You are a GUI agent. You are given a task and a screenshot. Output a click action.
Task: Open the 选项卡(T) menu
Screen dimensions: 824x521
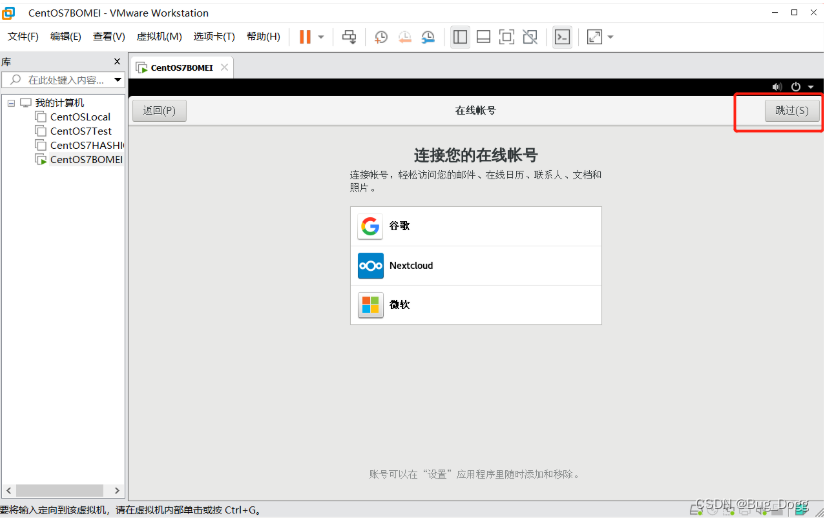click(214, 36)
